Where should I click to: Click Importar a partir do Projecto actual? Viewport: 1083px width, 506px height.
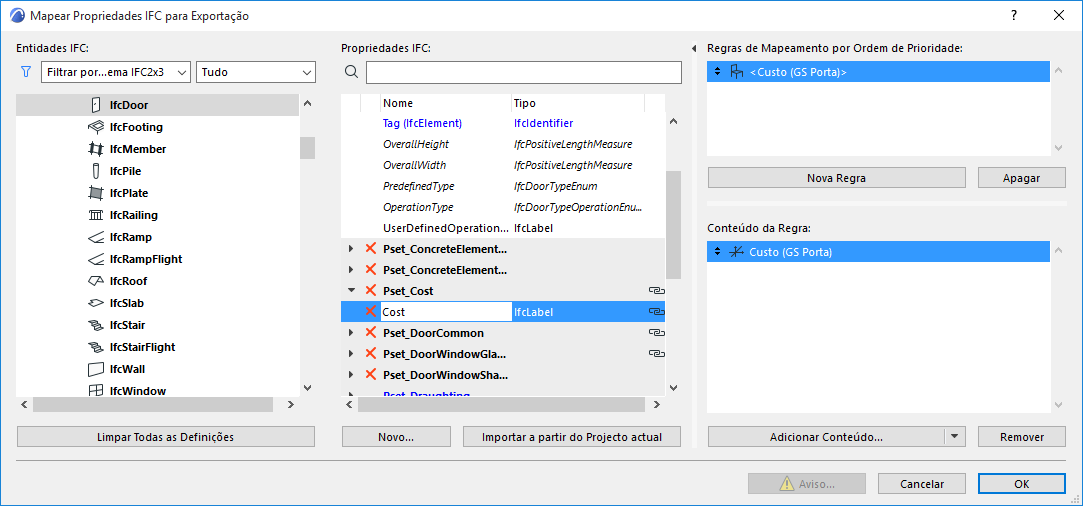[x=572, y=436]
